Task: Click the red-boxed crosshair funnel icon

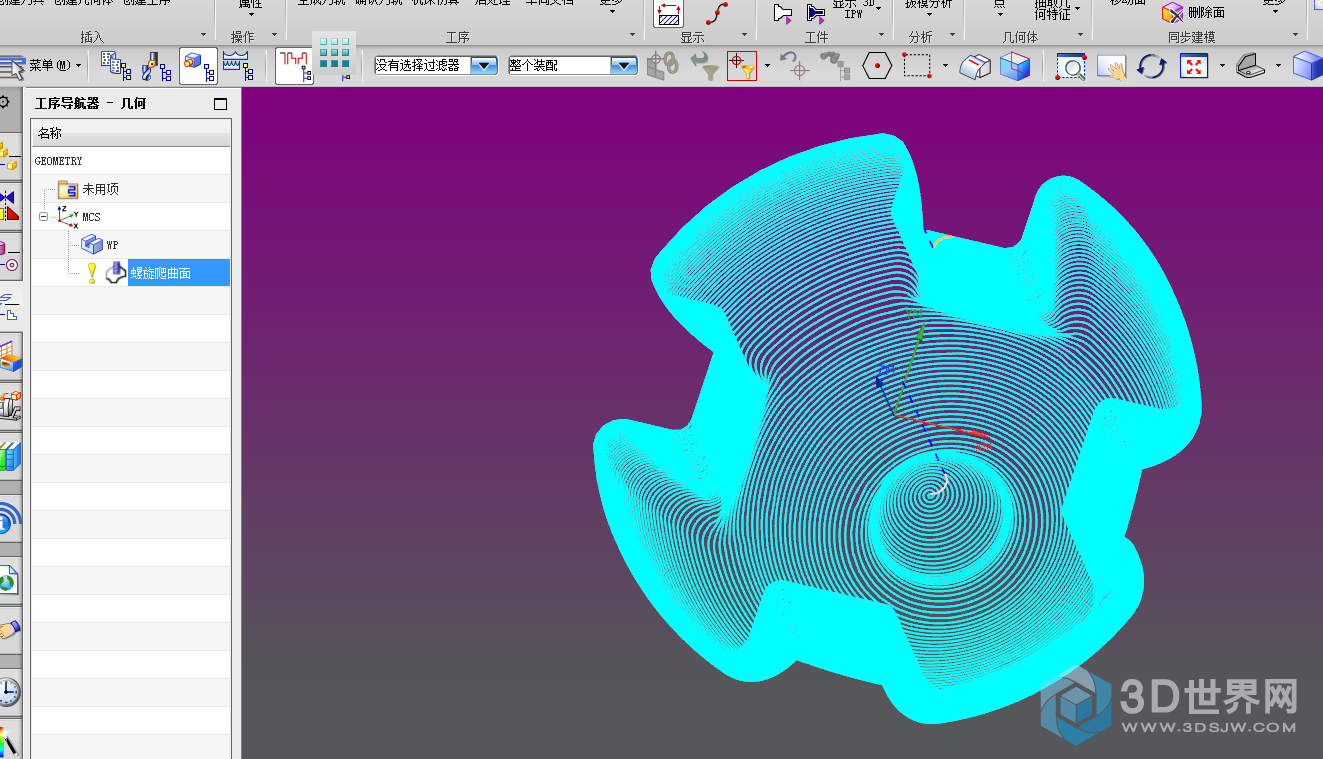Action: pos(742,67)
